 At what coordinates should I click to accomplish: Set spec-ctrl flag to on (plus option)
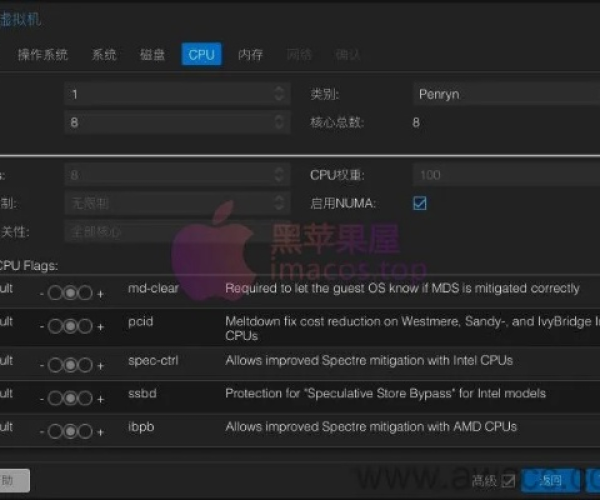tap(85, 365)
